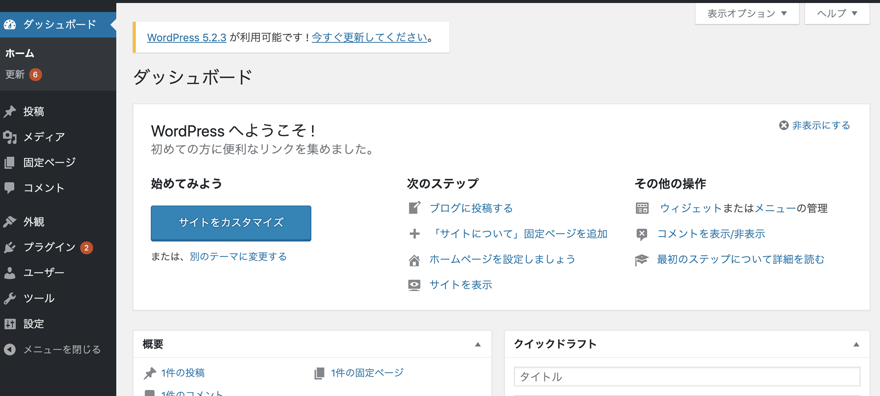Click 別のテーマに変更する link
This screenshot has width=880, height=396.
pos(238,257)
